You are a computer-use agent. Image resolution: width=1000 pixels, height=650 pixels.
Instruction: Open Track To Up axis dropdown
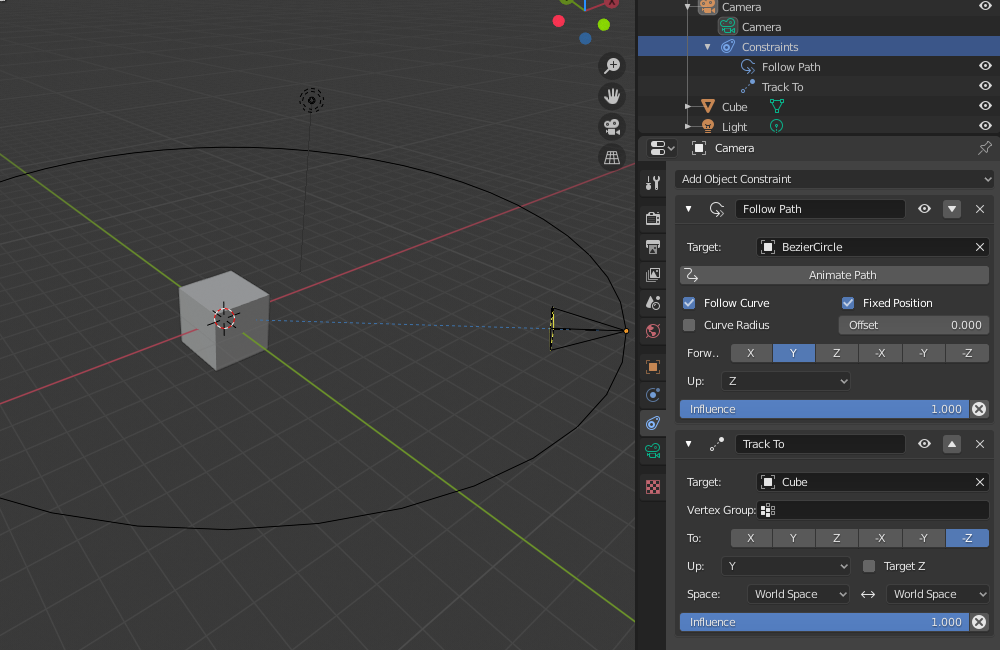(786, 566)
